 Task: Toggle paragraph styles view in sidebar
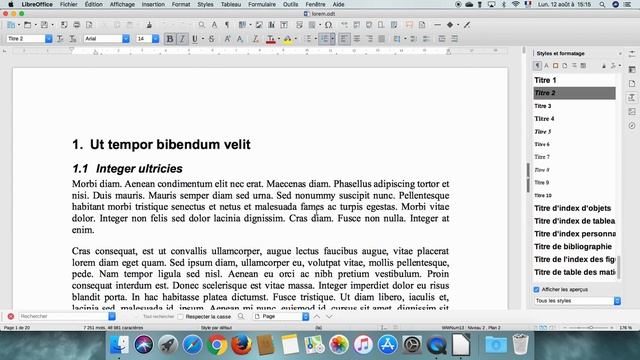click(x=537, y=65)
